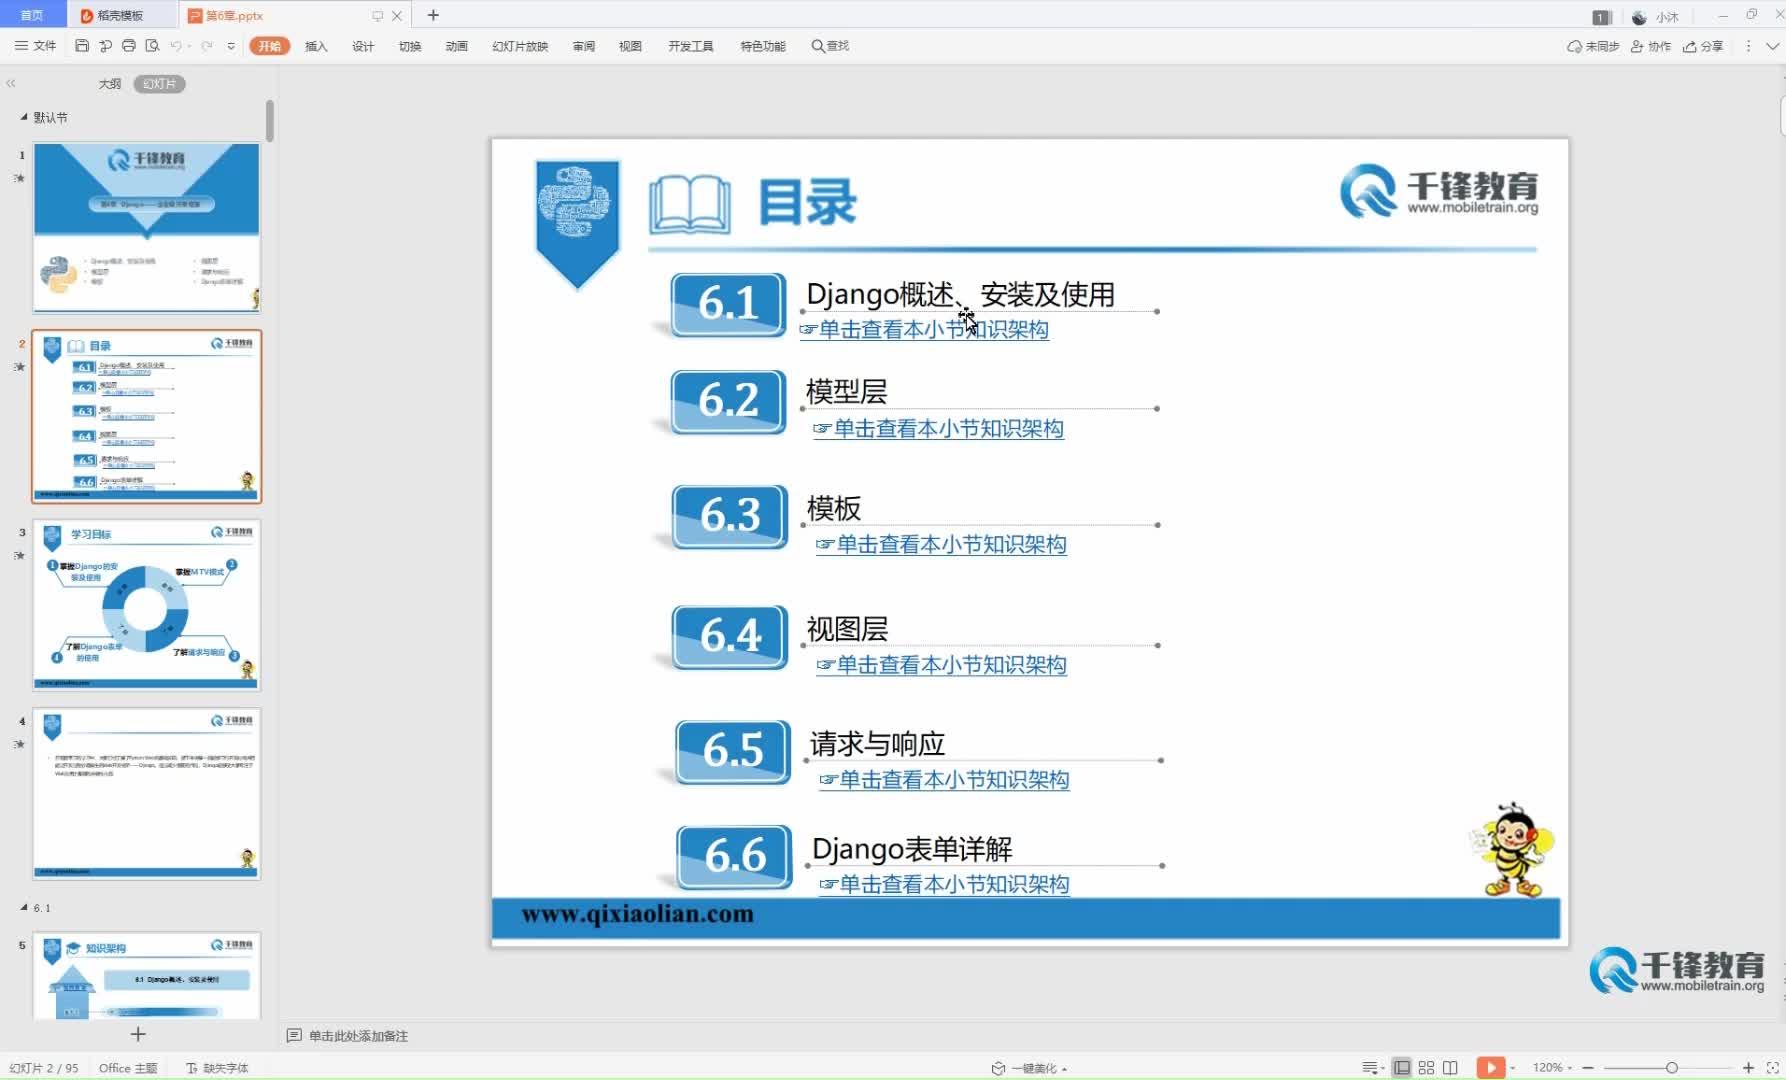Switch the panel to 大纲 outline view

point(110,84)
